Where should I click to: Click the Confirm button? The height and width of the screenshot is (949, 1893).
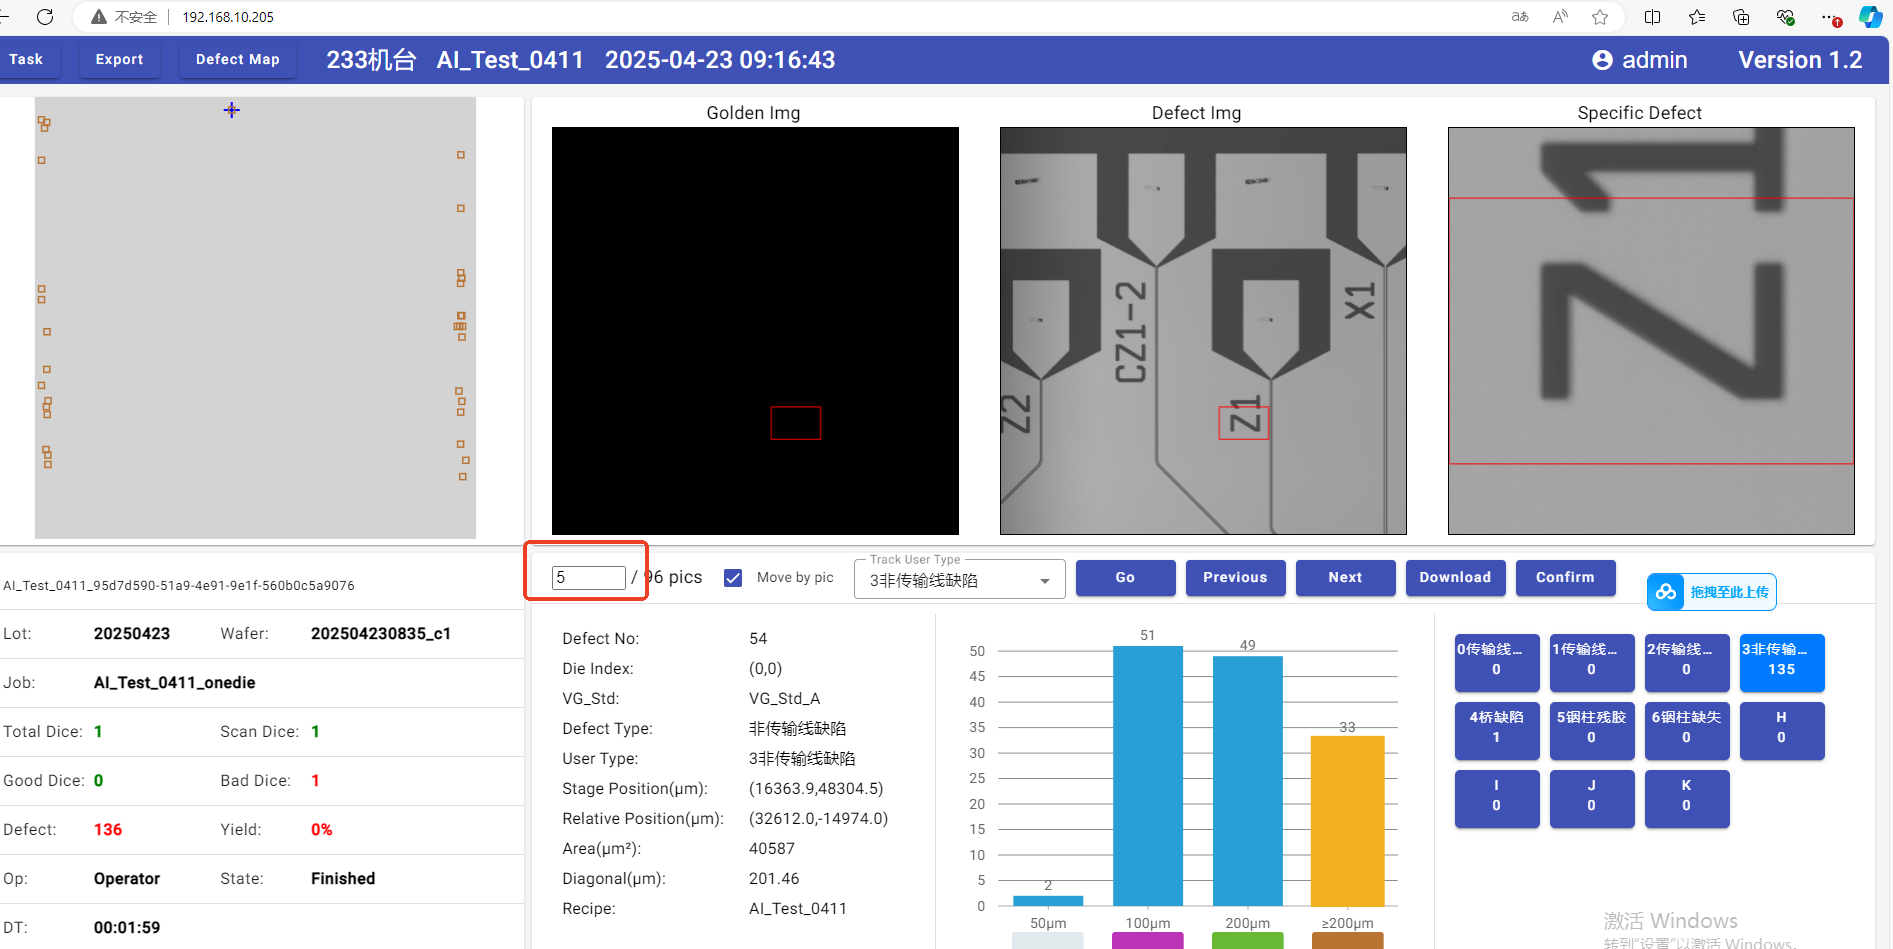coord(1564,577)
